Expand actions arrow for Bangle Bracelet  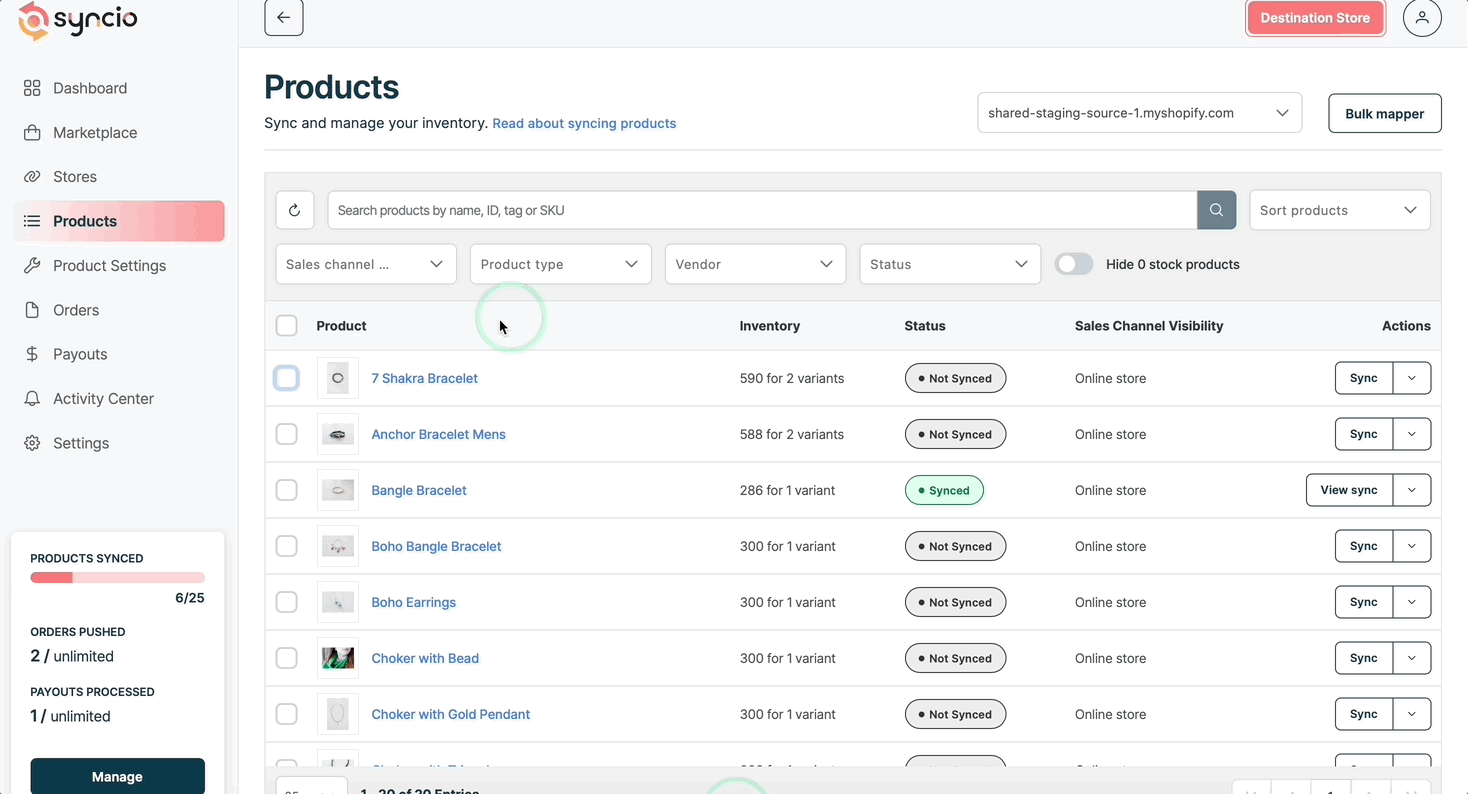coord(1412,490)
